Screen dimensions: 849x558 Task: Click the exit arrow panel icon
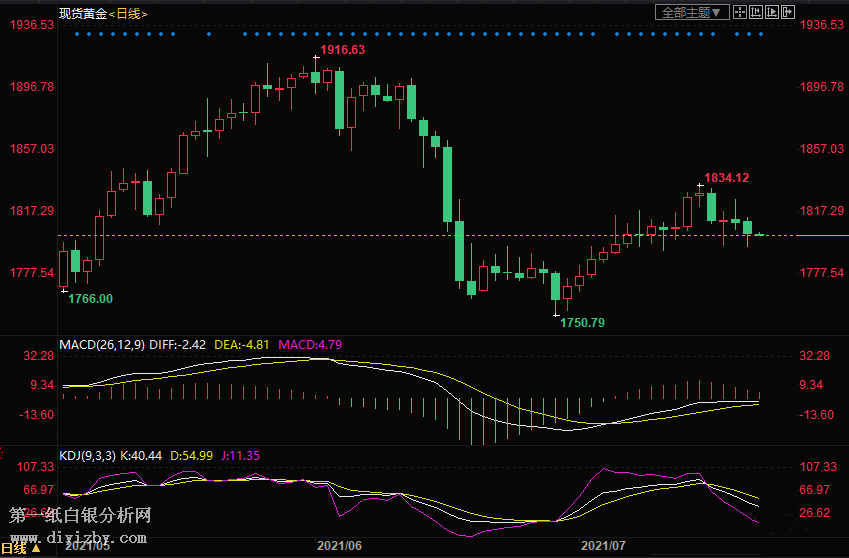pos(787,12)
